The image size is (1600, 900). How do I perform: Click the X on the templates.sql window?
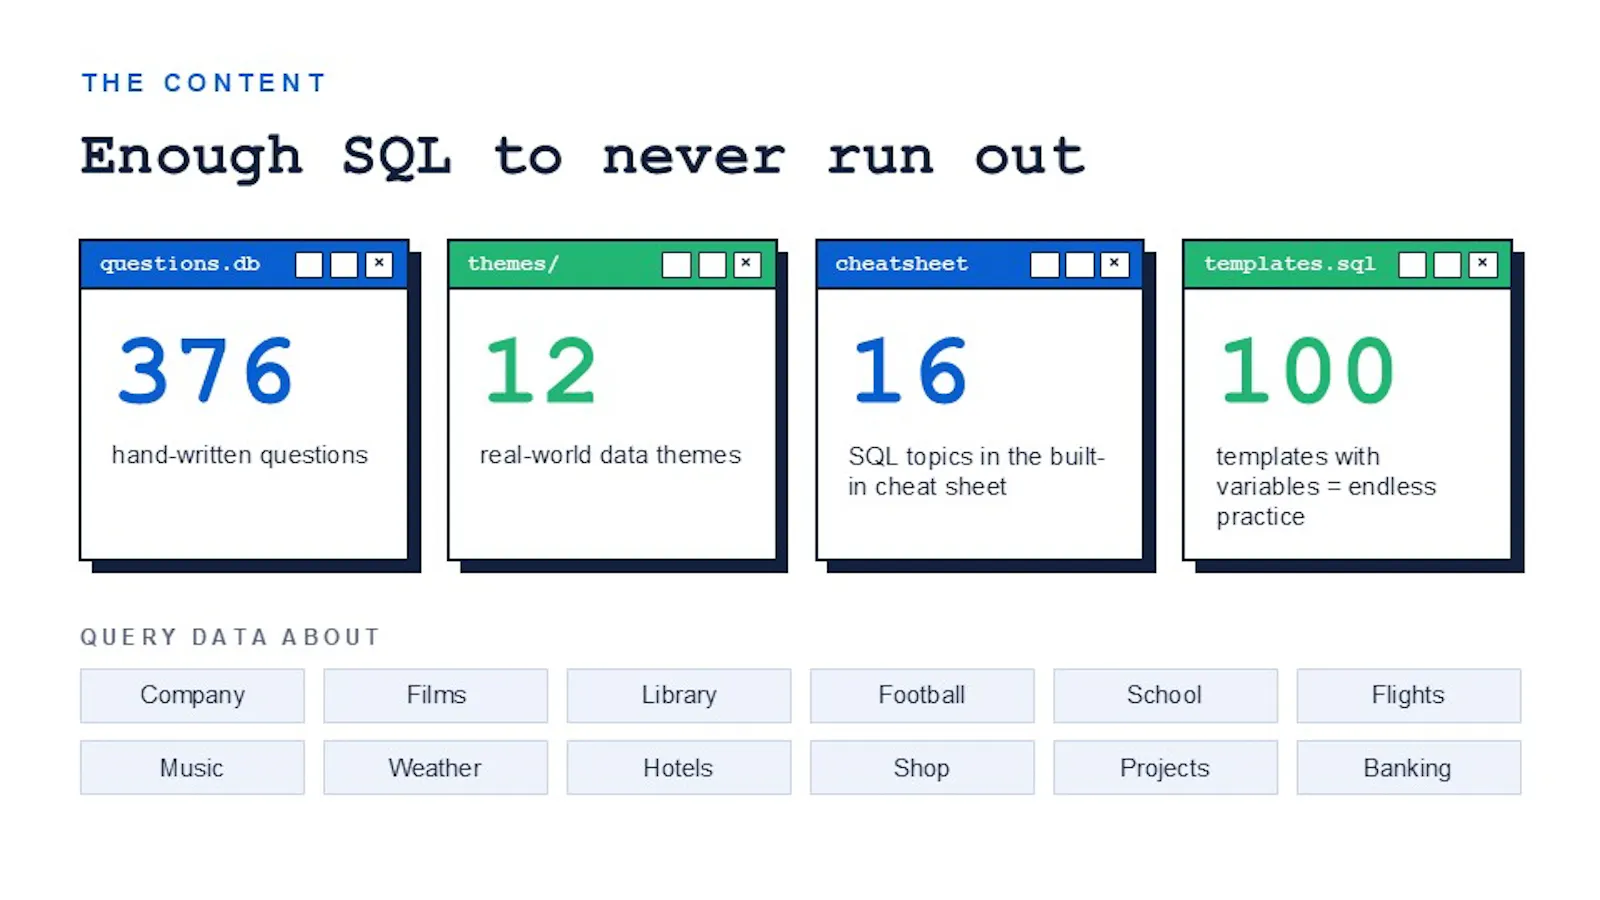pos(1483,264)
